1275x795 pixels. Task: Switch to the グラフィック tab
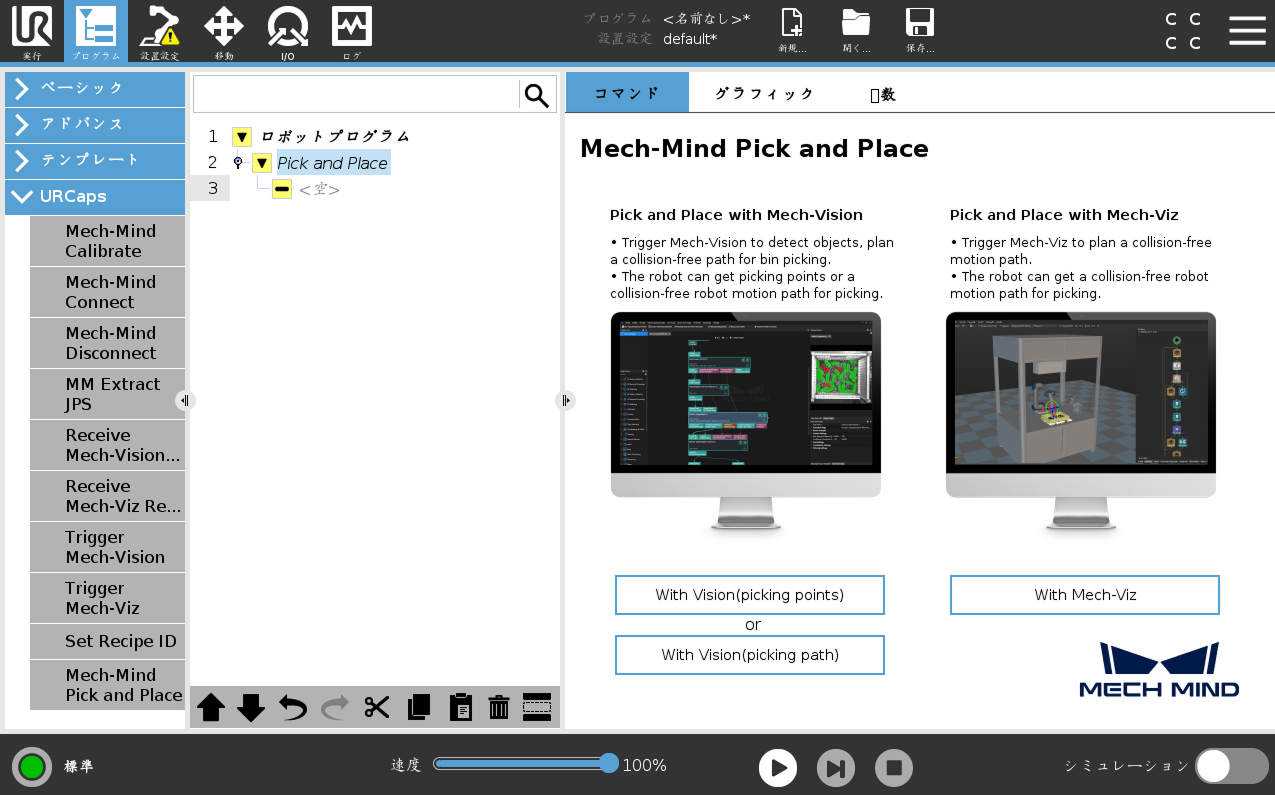pos(765,93)
